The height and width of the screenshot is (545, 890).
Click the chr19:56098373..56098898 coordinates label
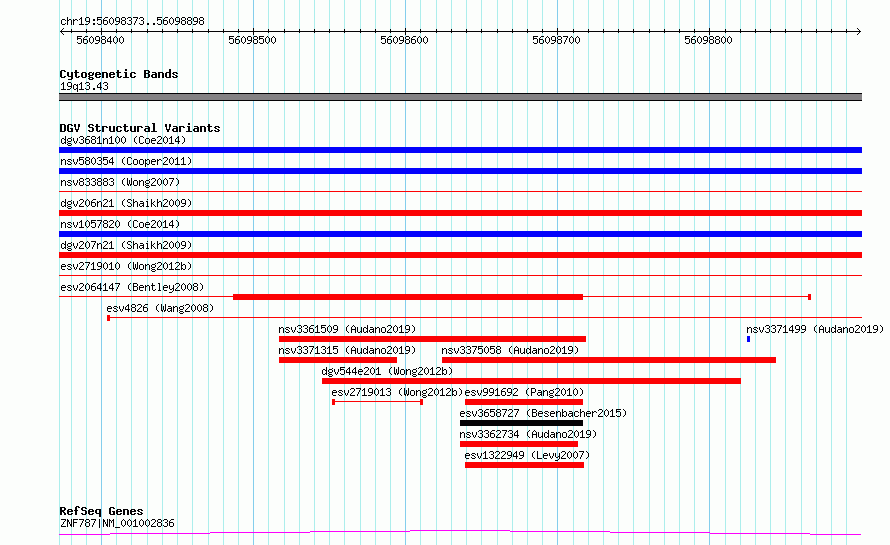pyautogui.click(x=132, y=22)
